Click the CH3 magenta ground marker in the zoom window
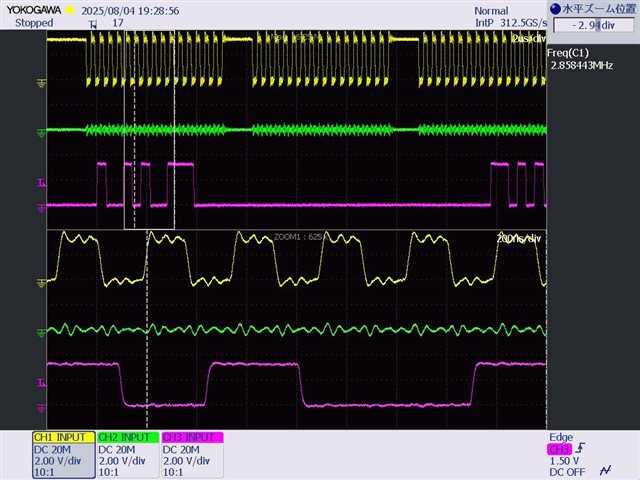The width and height of the screenshot is (640, 480). (x=41, y=408)
